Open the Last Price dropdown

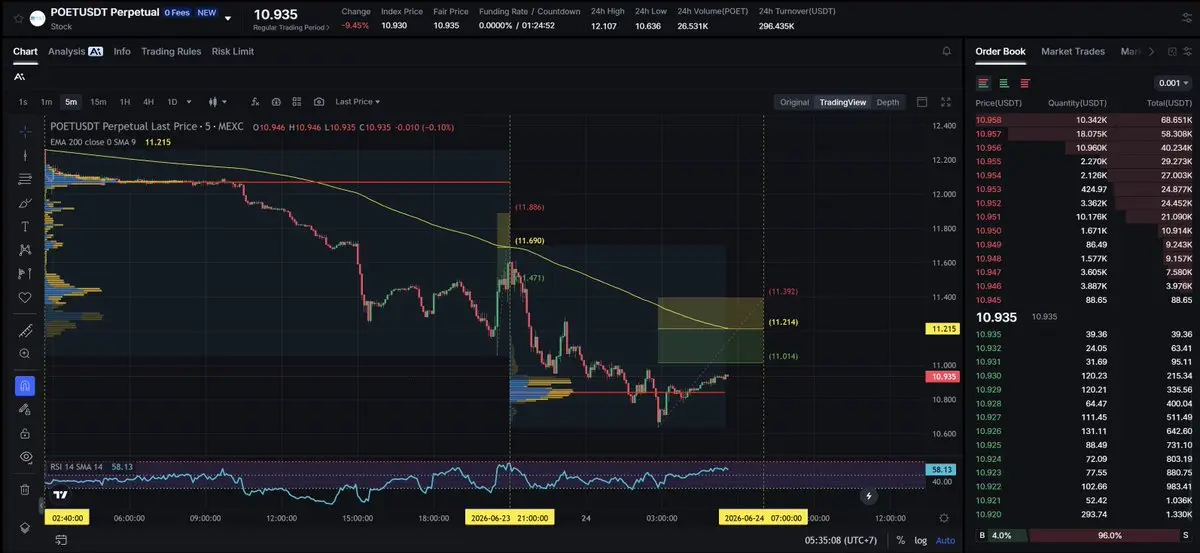coord(357,102)
